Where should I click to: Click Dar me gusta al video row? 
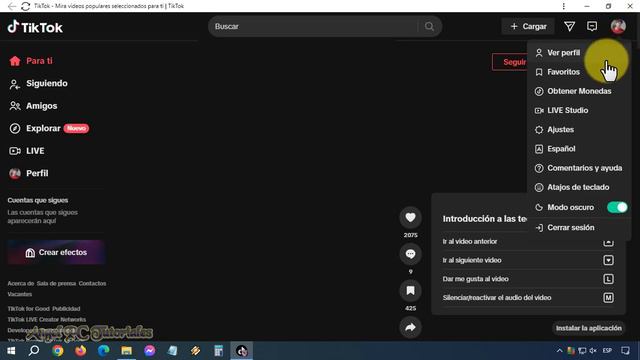[x=528, y=279]
